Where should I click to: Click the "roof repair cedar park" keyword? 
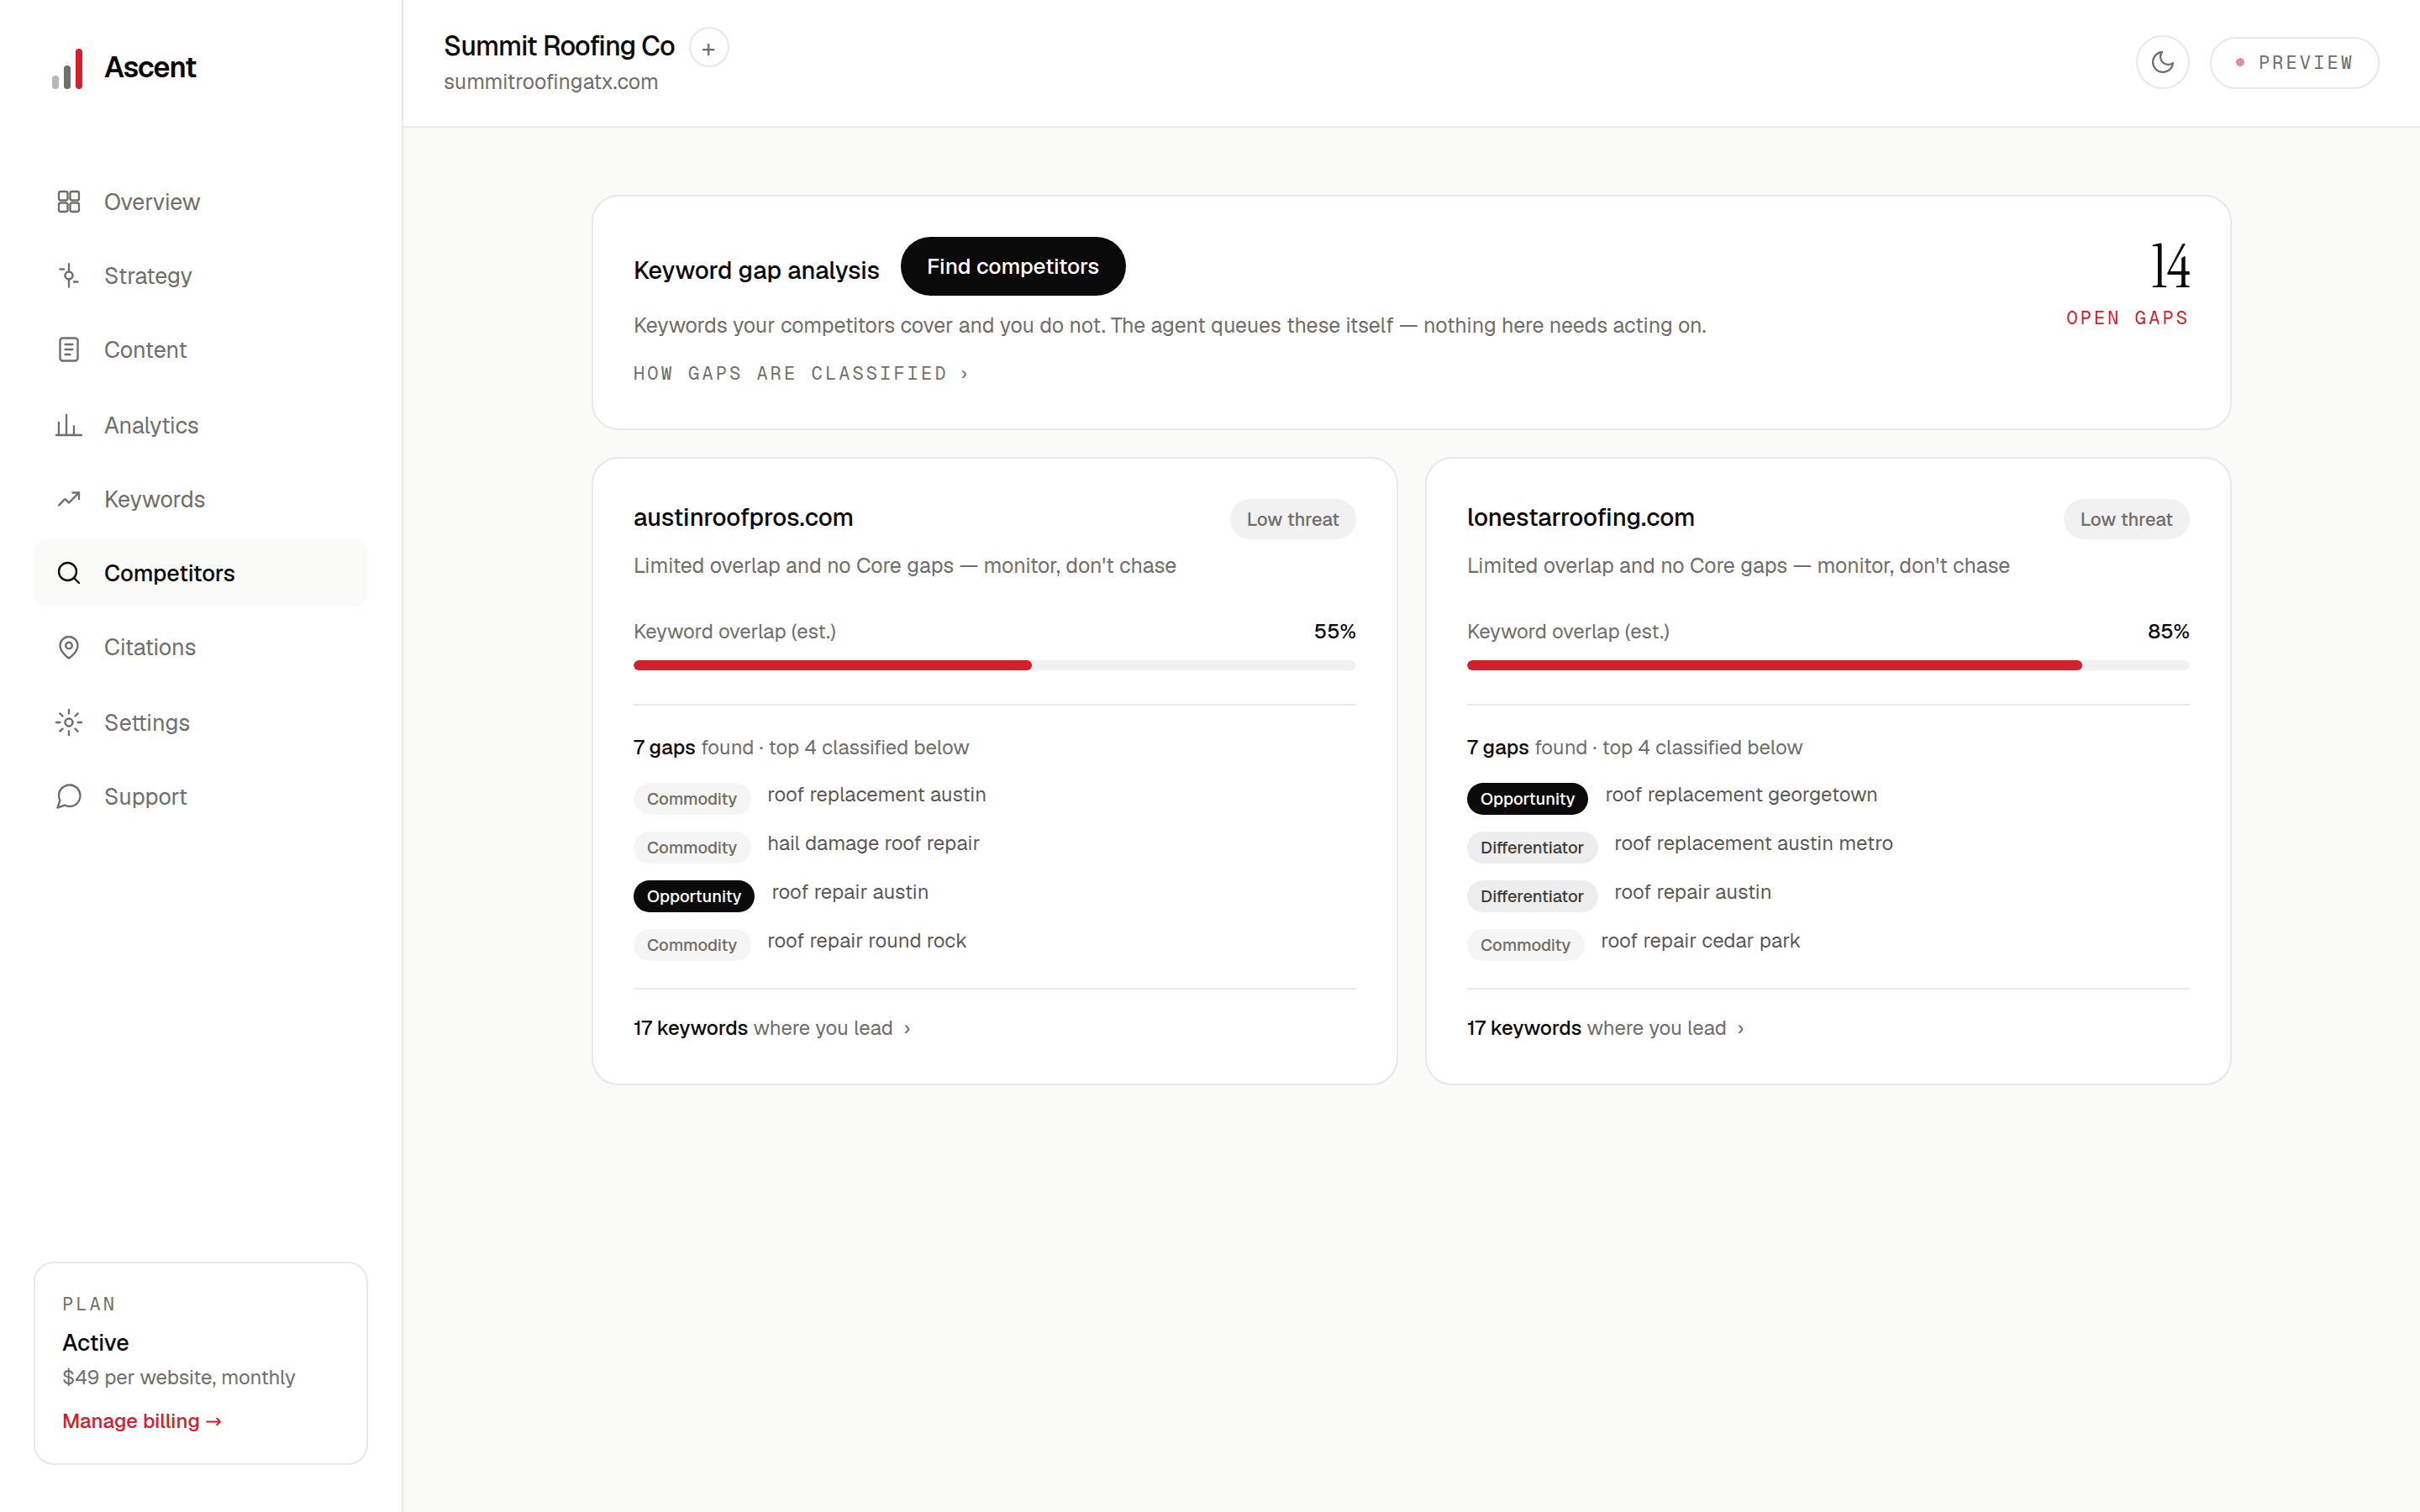1699,941
